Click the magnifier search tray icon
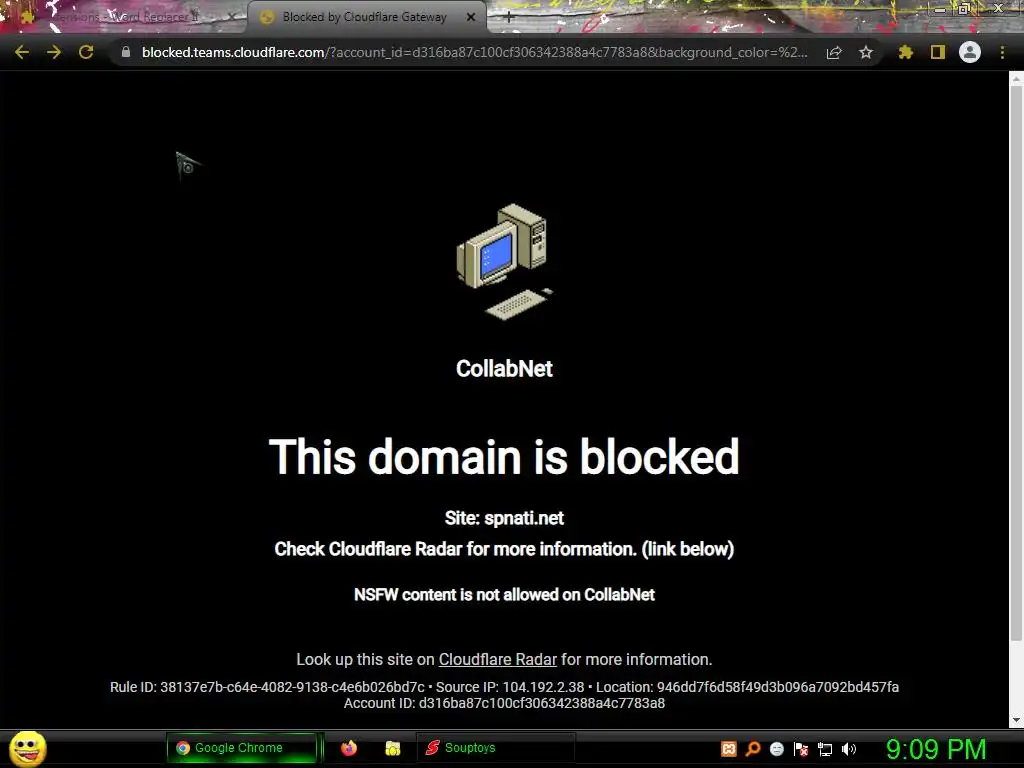This screenshot has height=768, width=1024. pyautogui.click(x=753, y=749)
